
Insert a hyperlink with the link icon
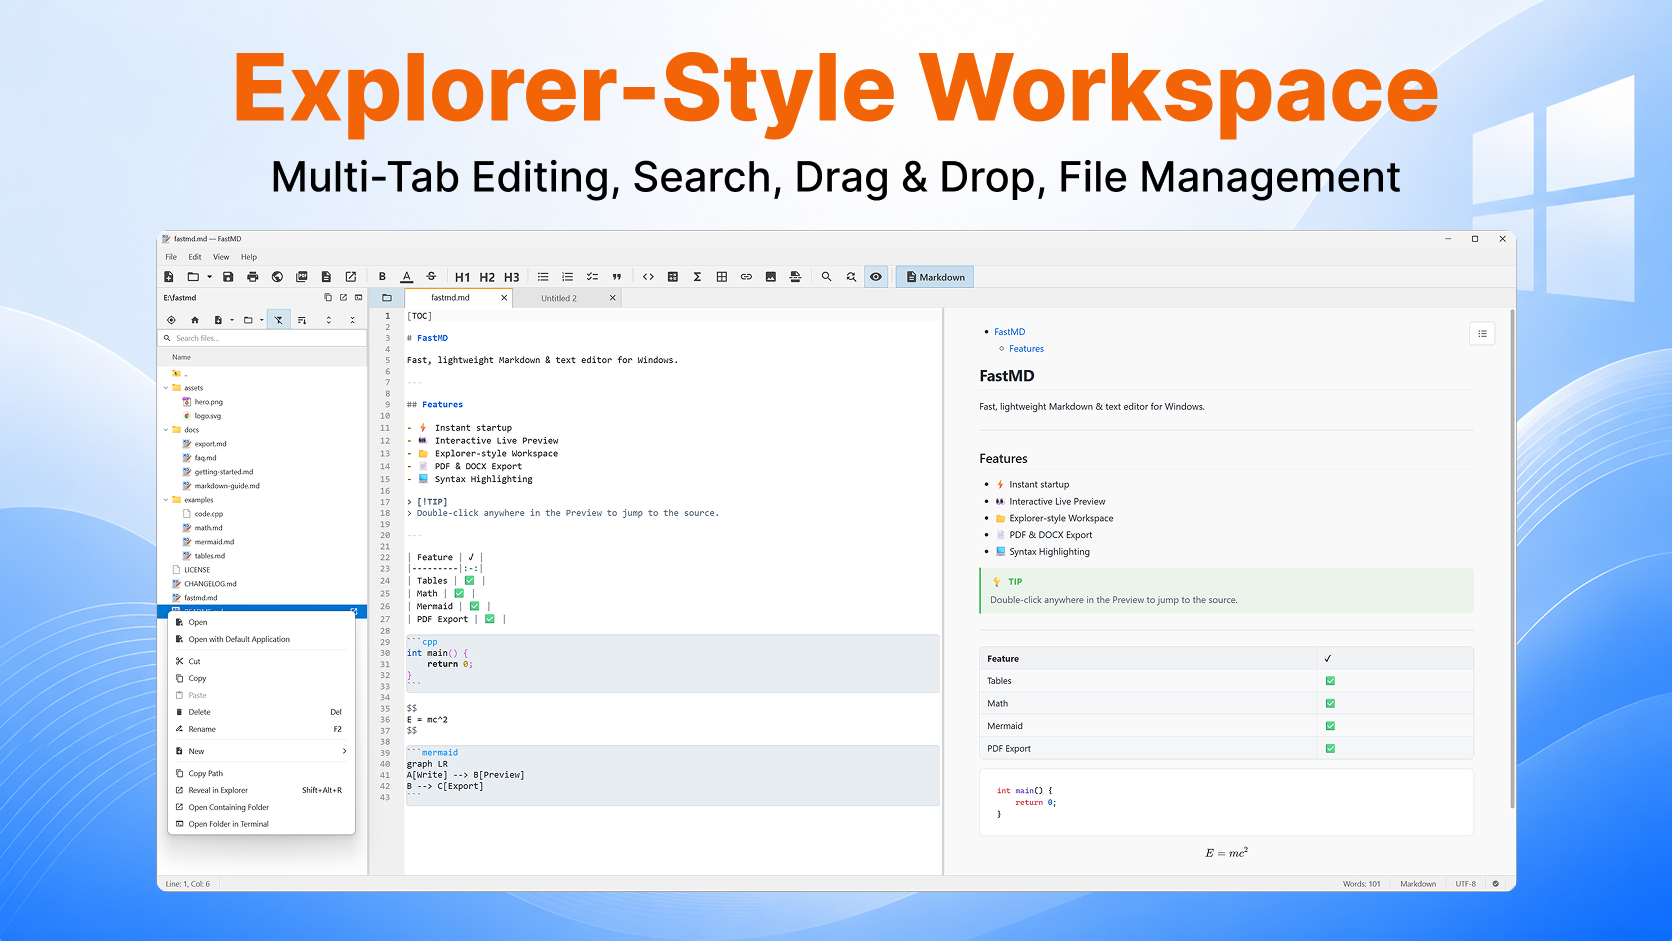[x=746, y=277]
